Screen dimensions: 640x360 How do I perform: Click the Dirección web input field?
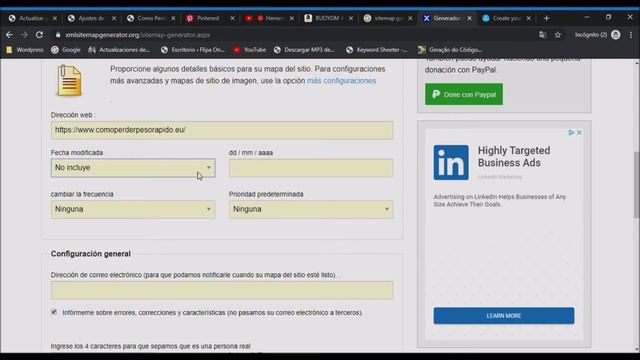pyautogui.click(x=222, y=130)
